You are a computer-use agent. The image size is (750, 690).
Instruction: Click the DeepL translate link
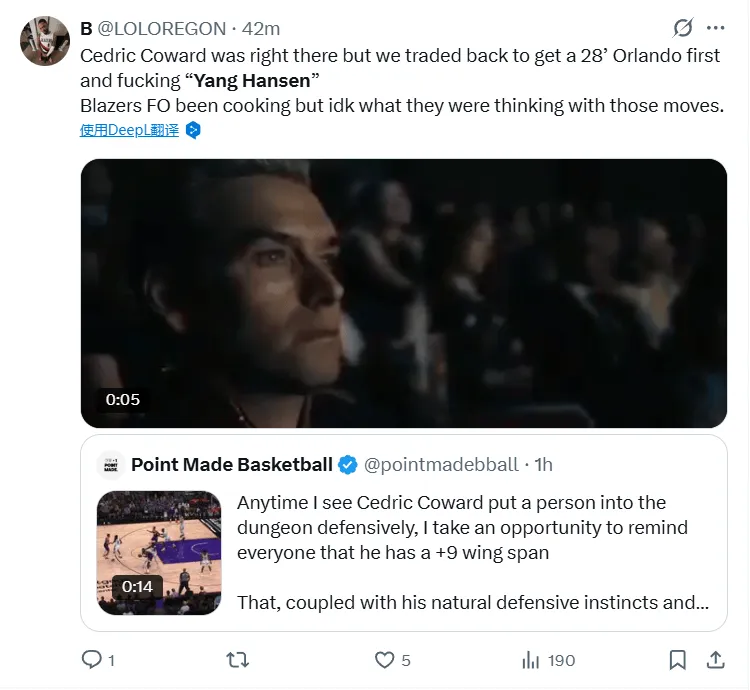129,130
